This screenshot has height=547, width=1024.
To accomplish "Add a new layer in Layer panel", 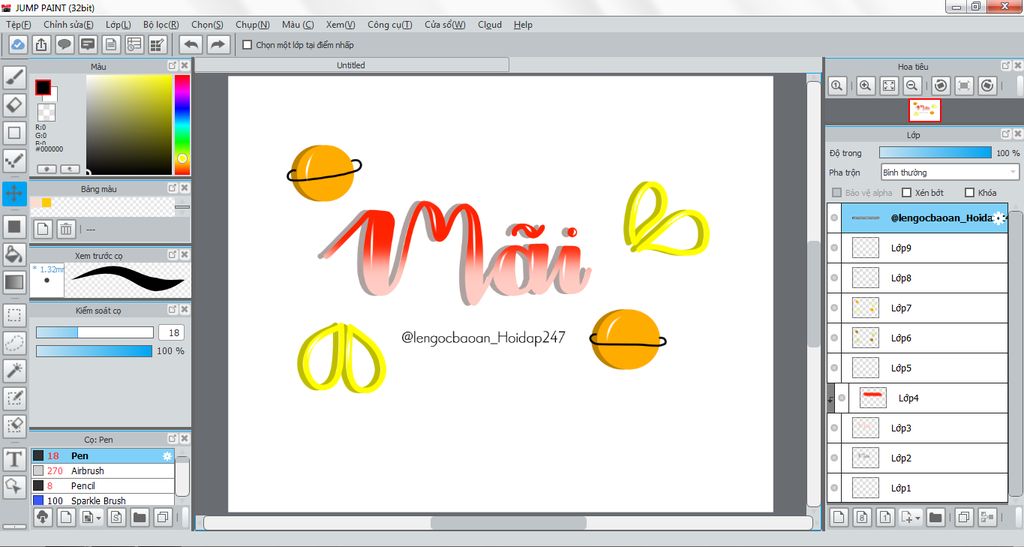I will click(839, 518).
